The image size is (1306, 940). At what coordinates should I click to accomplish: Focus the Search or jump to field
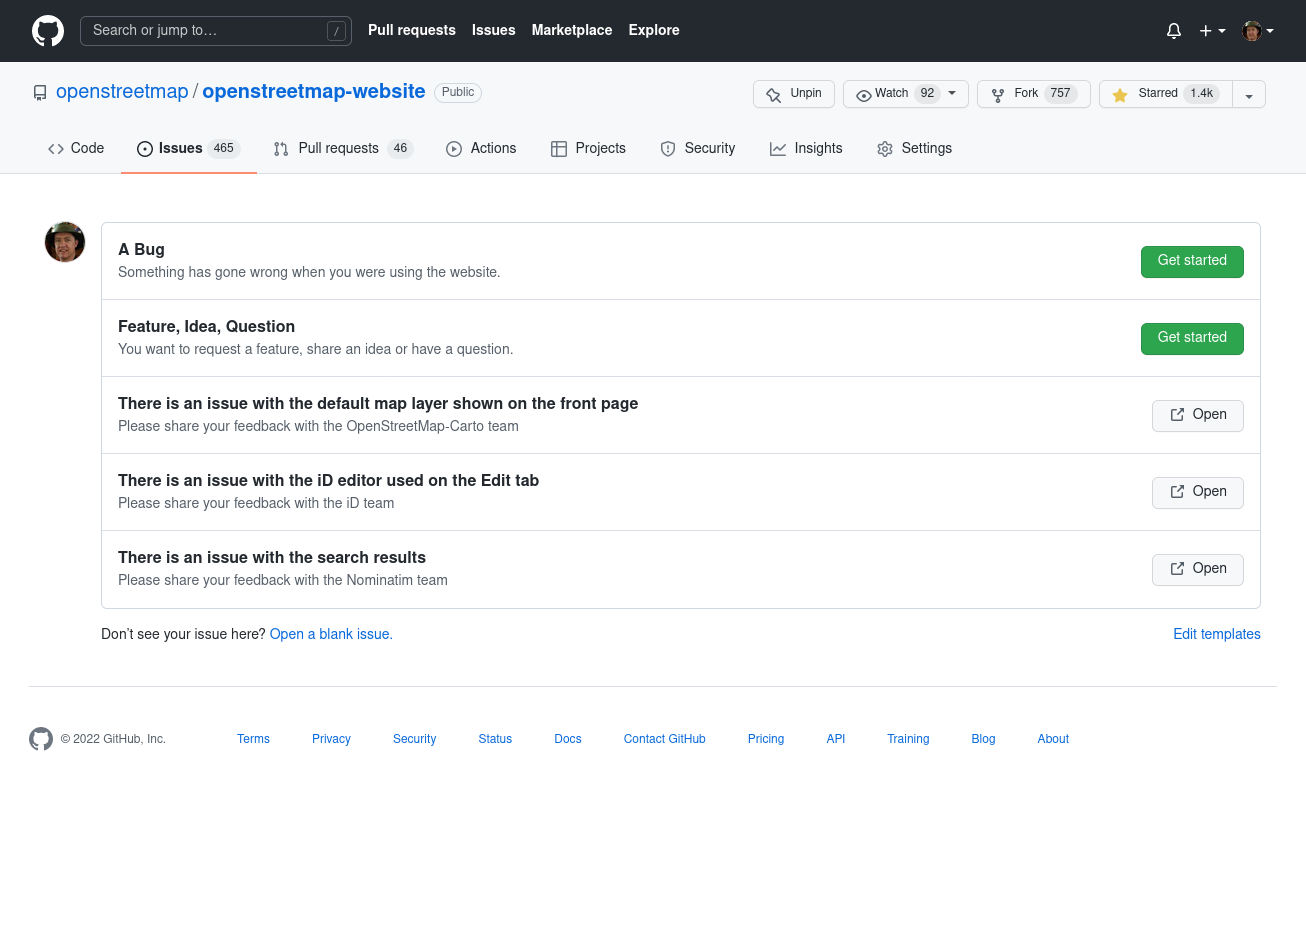(x=216, y=31)
